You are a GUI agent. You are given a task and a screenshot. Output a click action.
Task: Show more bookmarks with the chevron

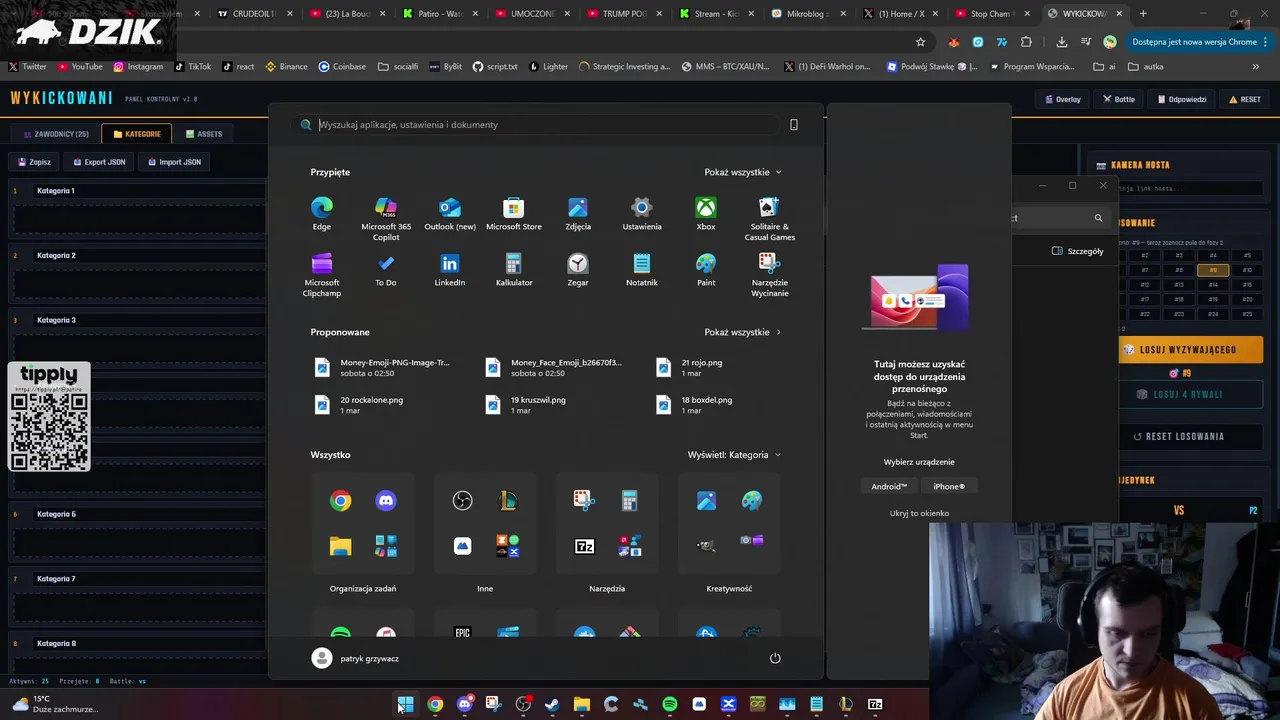click(1256, 67)
